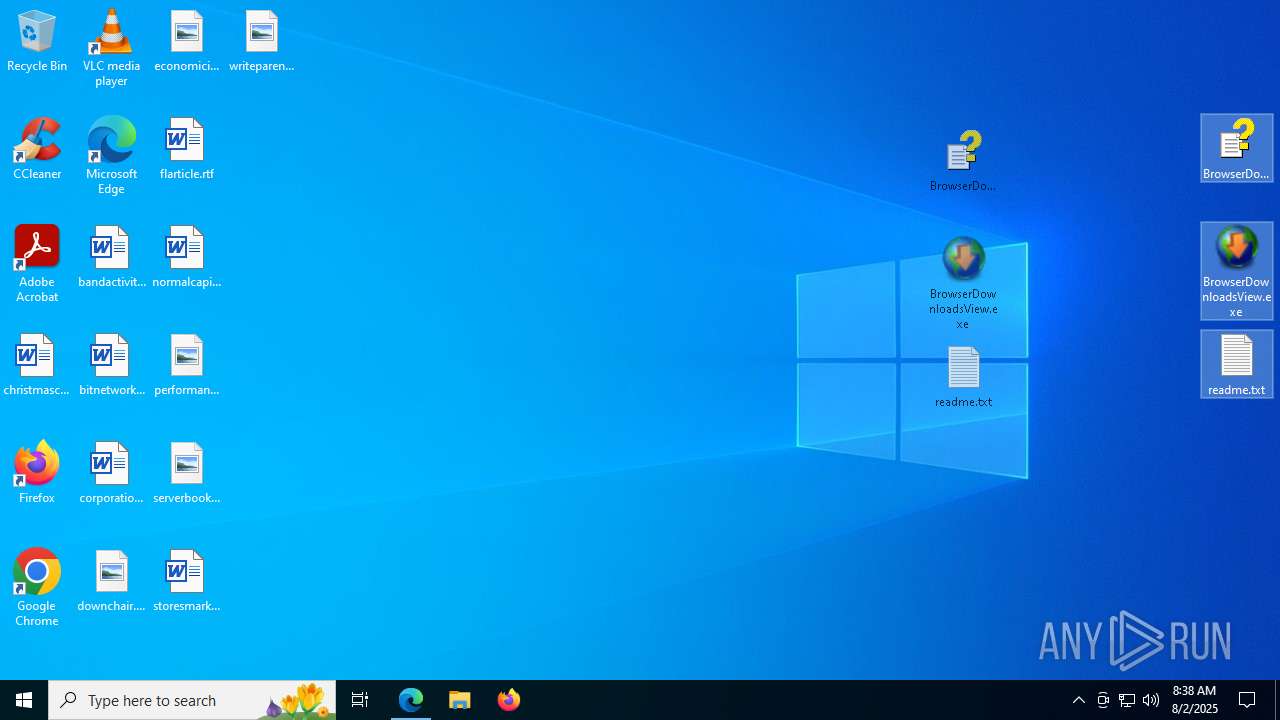Click the Meet Now tray icon
1280x720 pixels.
1103,700
